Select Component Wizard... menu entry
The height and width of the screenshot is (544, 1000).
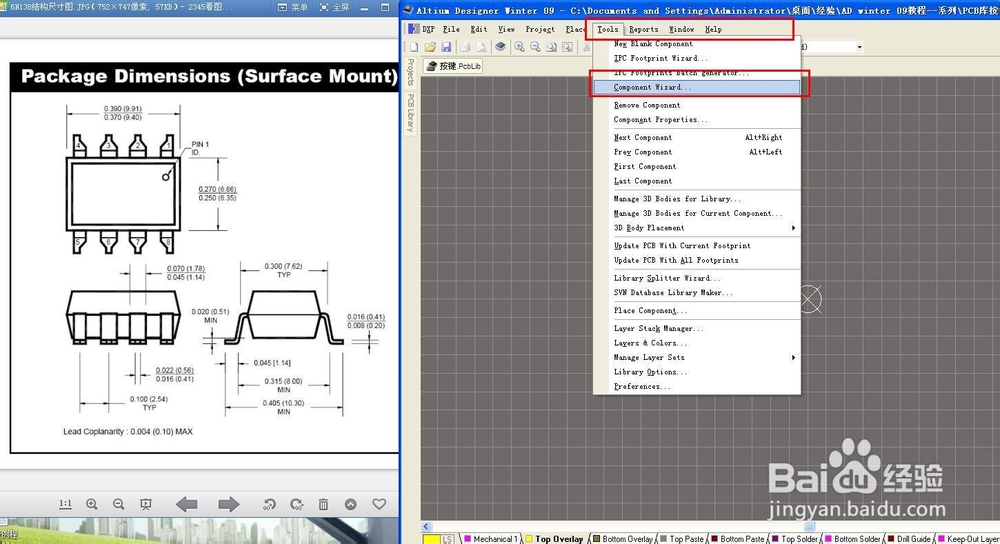tap(696, 87)
